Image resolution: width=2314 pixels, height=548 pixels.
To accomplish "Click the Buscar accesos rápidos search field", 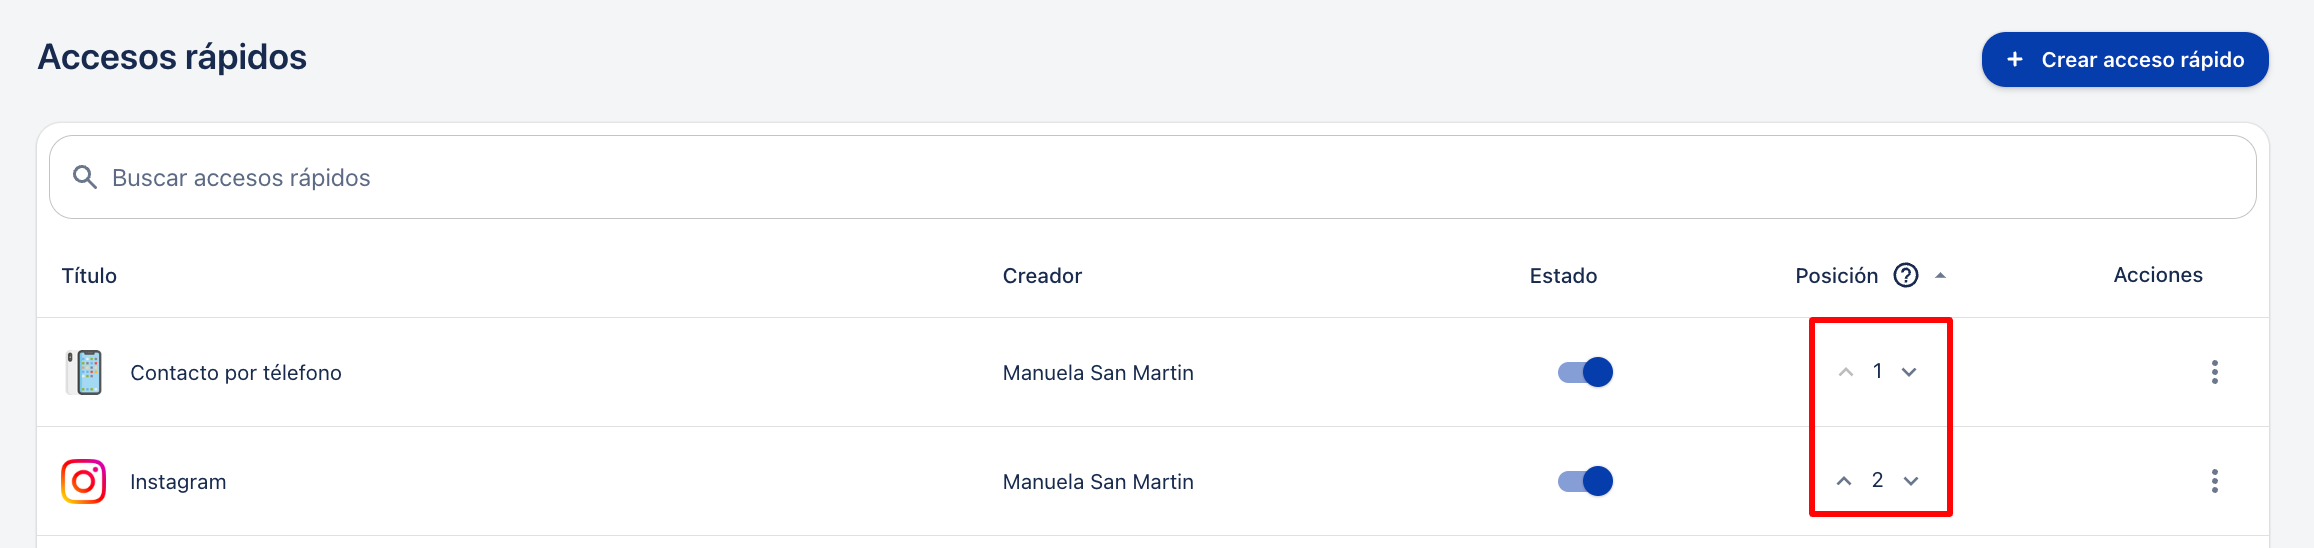I will pyautogui.click(x=1150, y=178).
